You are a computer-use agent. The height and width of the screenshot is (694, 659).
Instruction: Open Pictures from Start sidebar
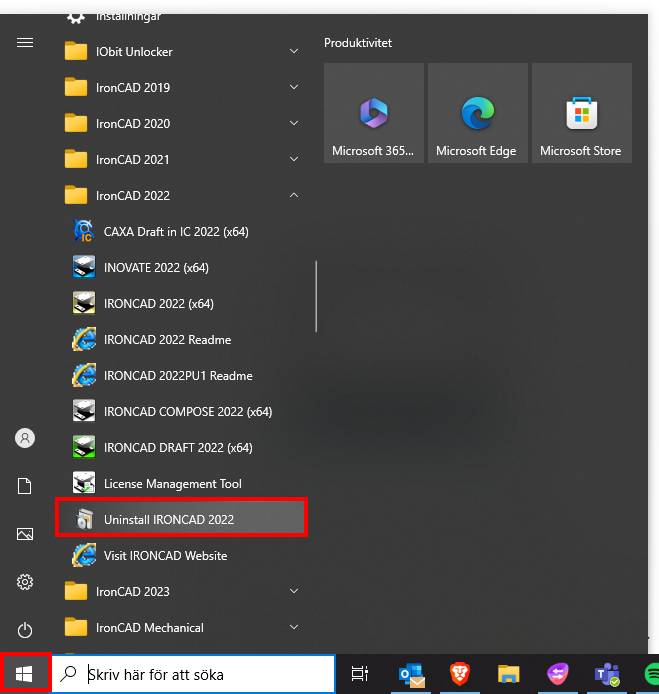pyautogui.click(x=25, y=534)
